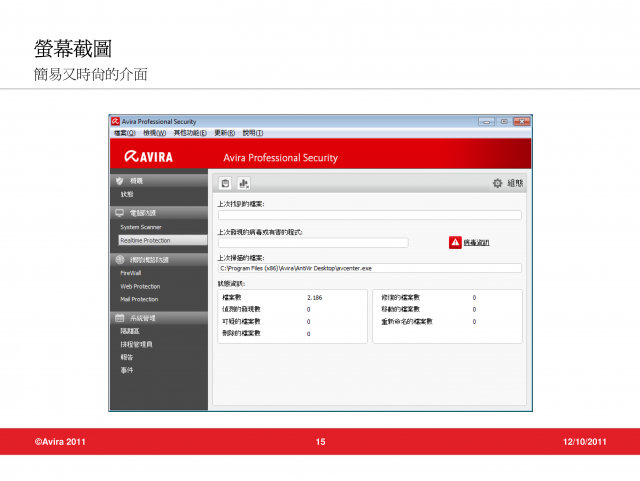Click the last detected virus field
The height and width of the screenshot is (481, 640).
(313, 243)
